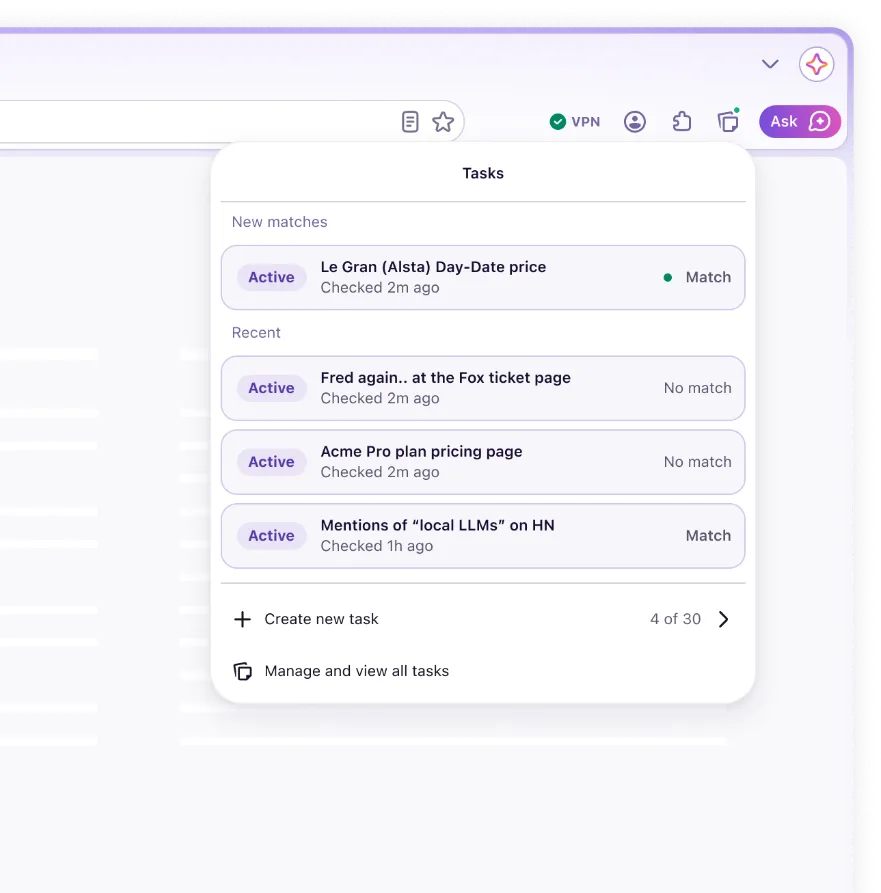Open Le Gran (Alsta) Day-Date price task

coord(482,277)
